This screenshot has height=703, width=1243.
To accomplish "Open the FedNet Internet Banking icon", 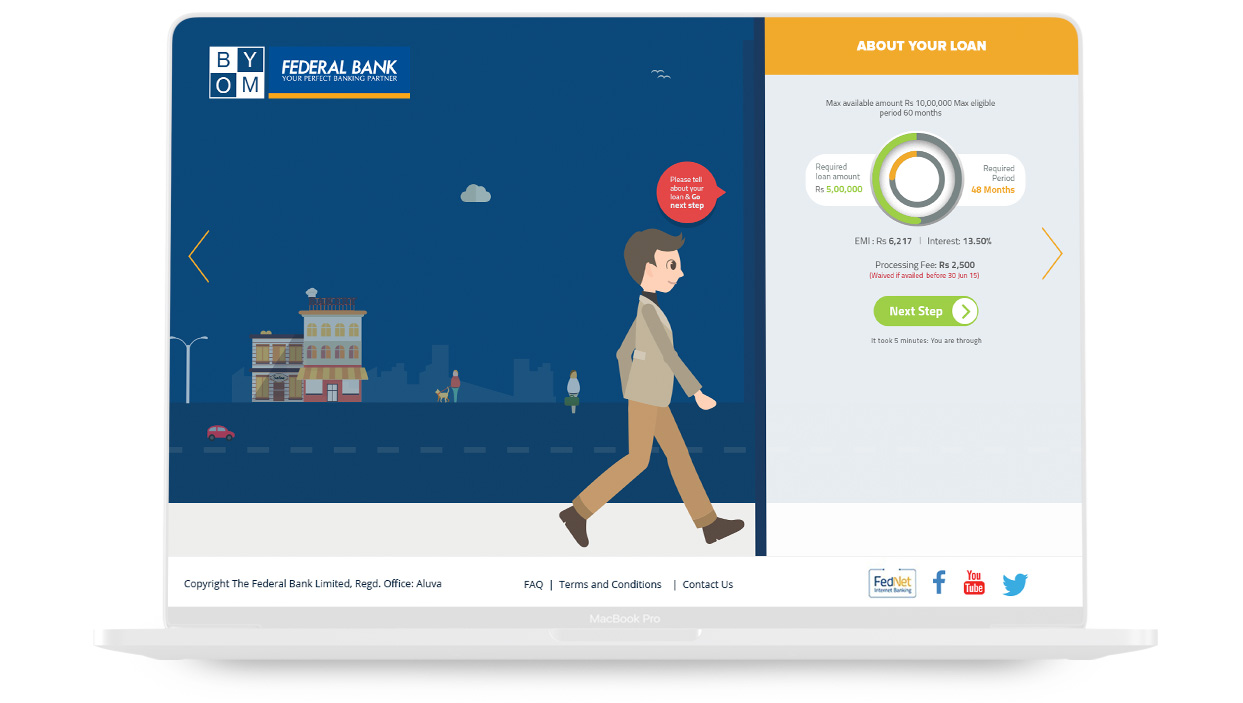I will pyautogui.click(x=891, y=583).
